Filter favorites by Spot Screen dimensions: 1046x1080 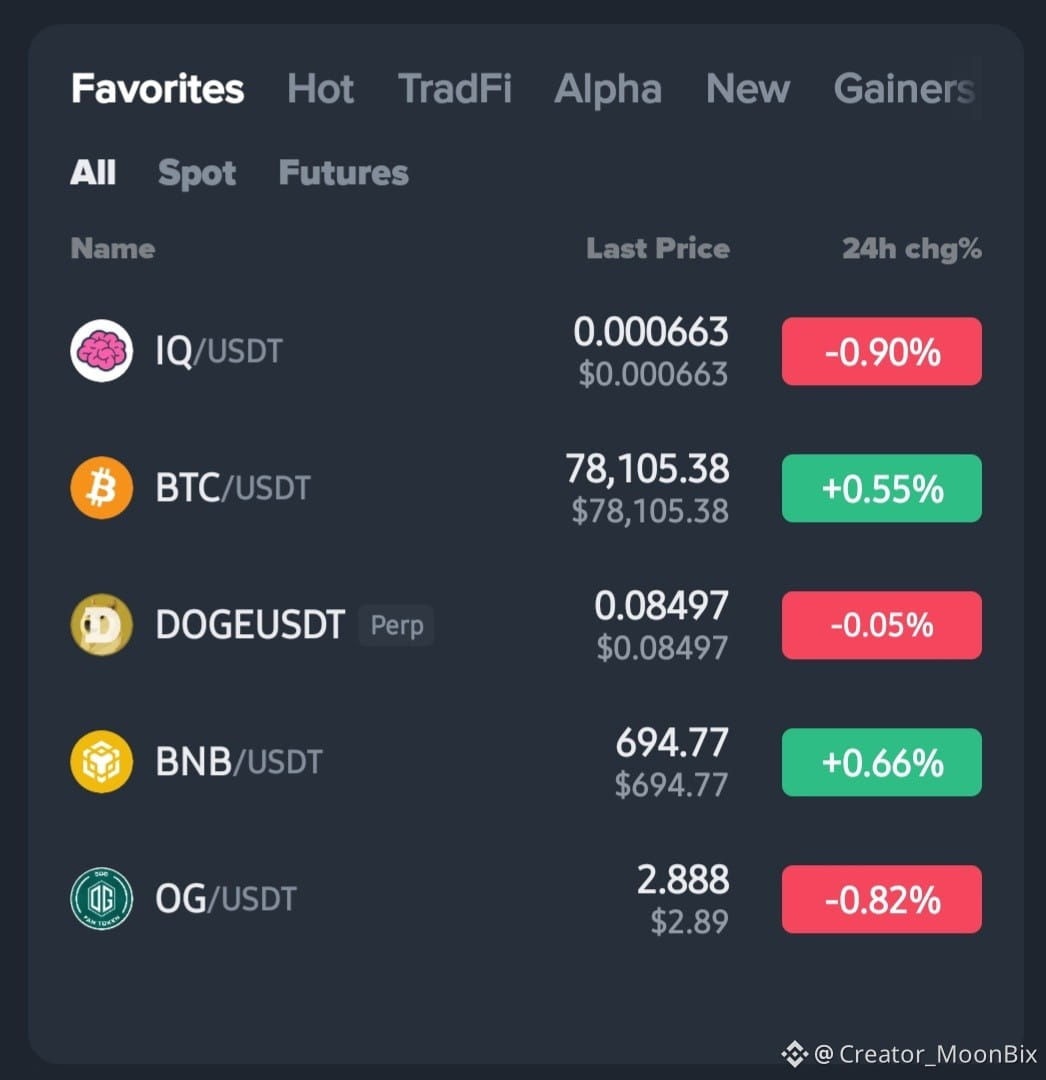[197, 173]
